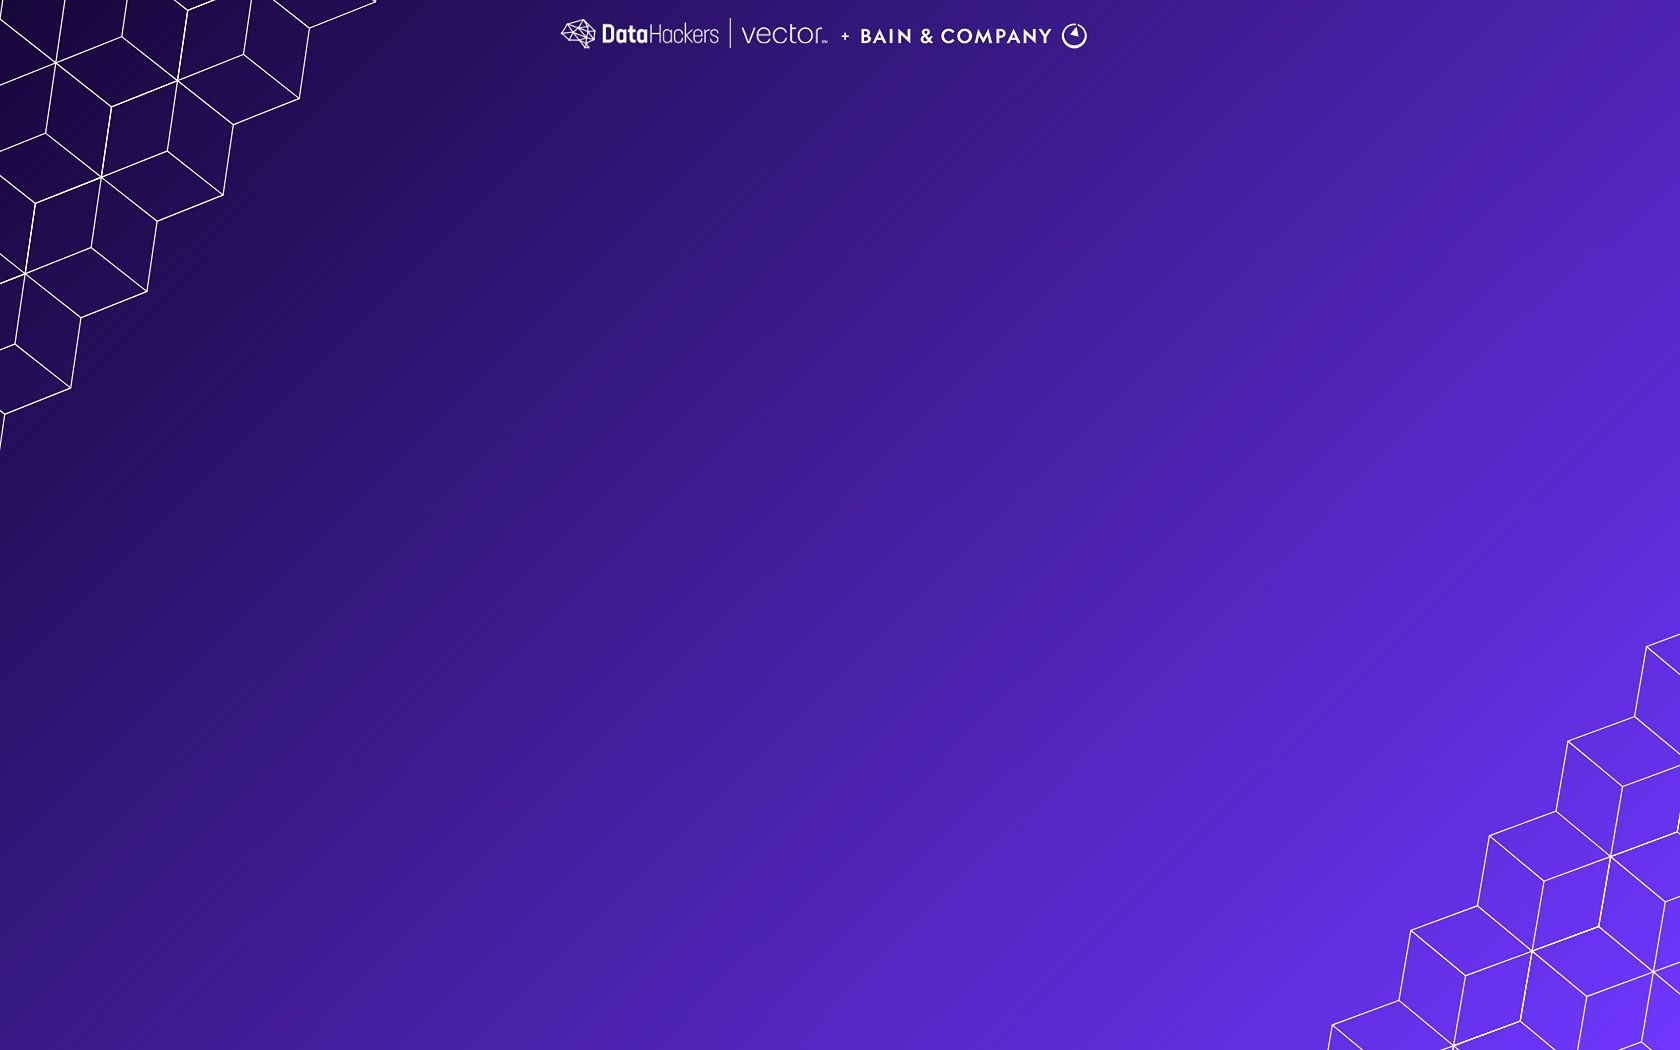Click the topmost cube in the bottom-right pattern
This screenshot has width=1680, height=1050.
coord(1662,680)
